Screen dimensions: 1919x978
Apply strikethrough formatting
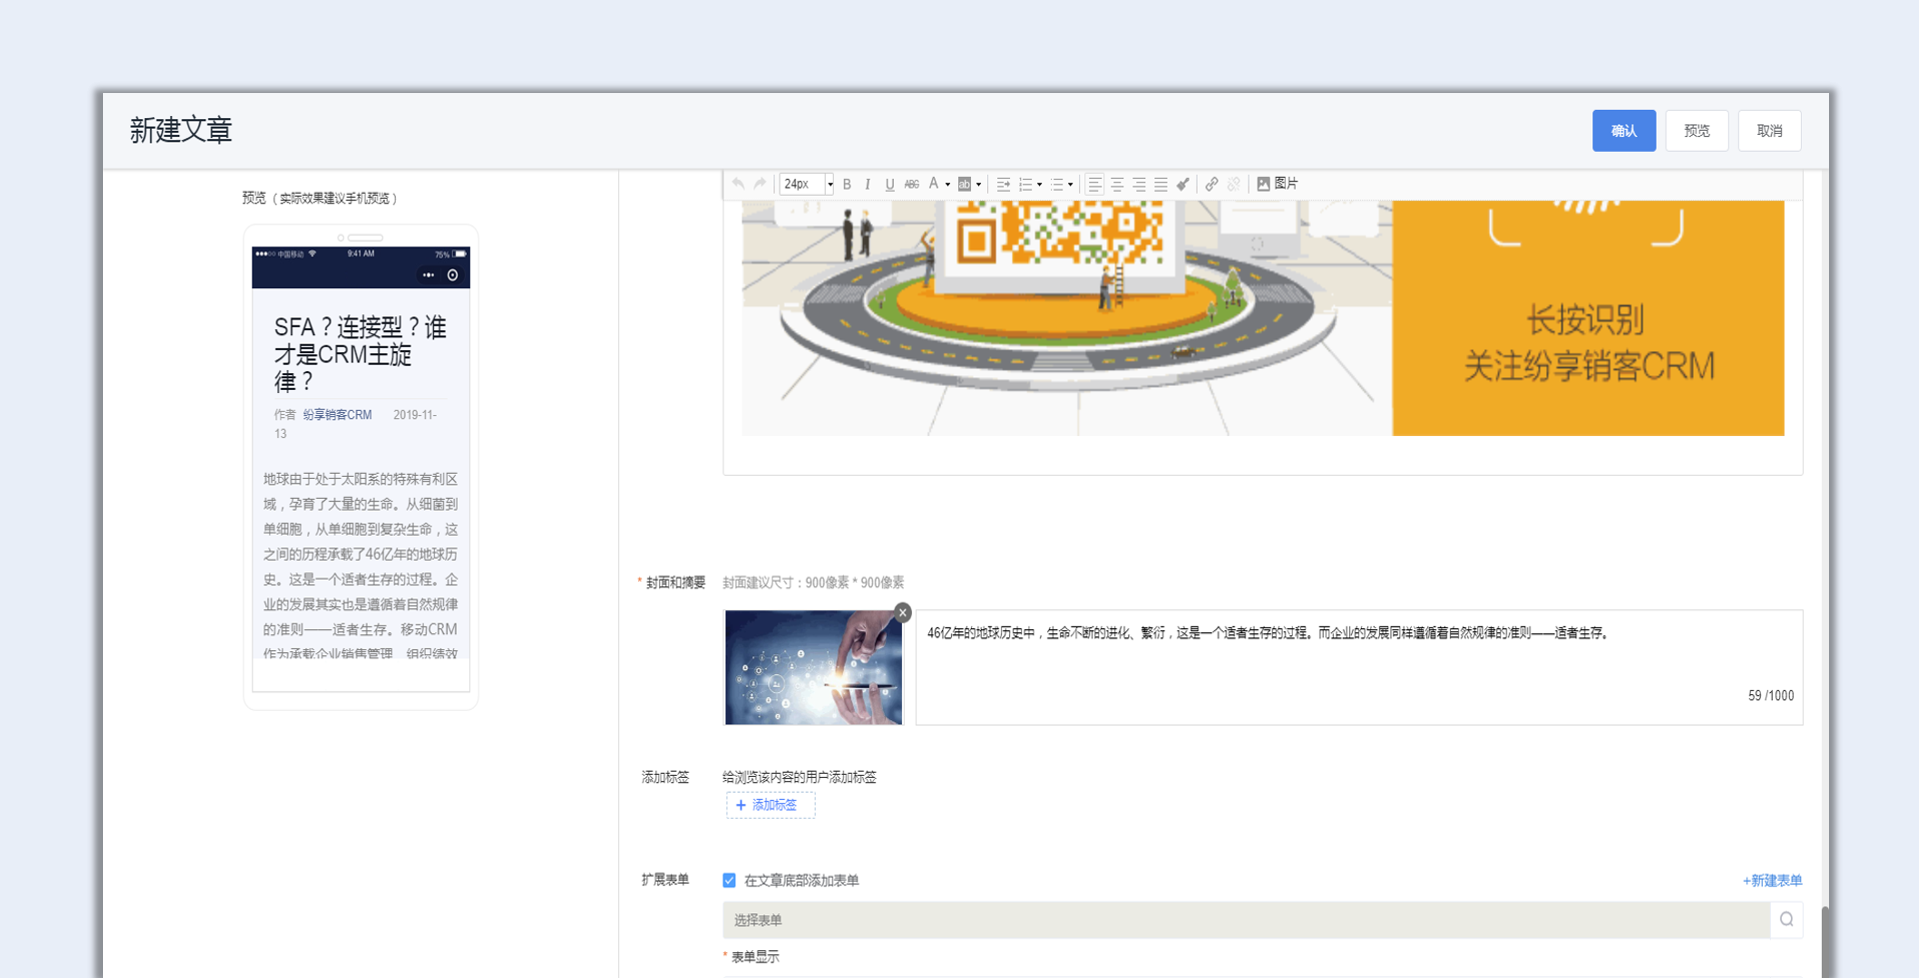(911, 184)
